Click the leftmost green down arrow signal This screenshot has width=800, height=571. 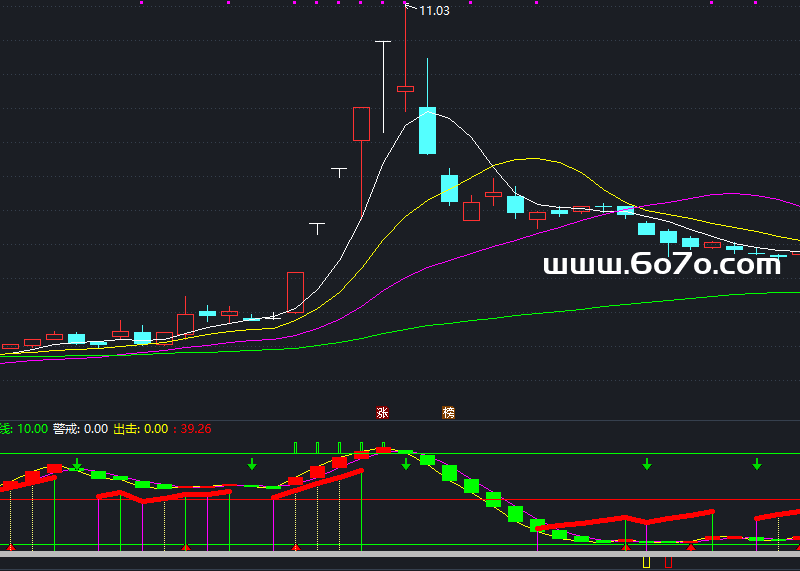click(x=77, y=464)
